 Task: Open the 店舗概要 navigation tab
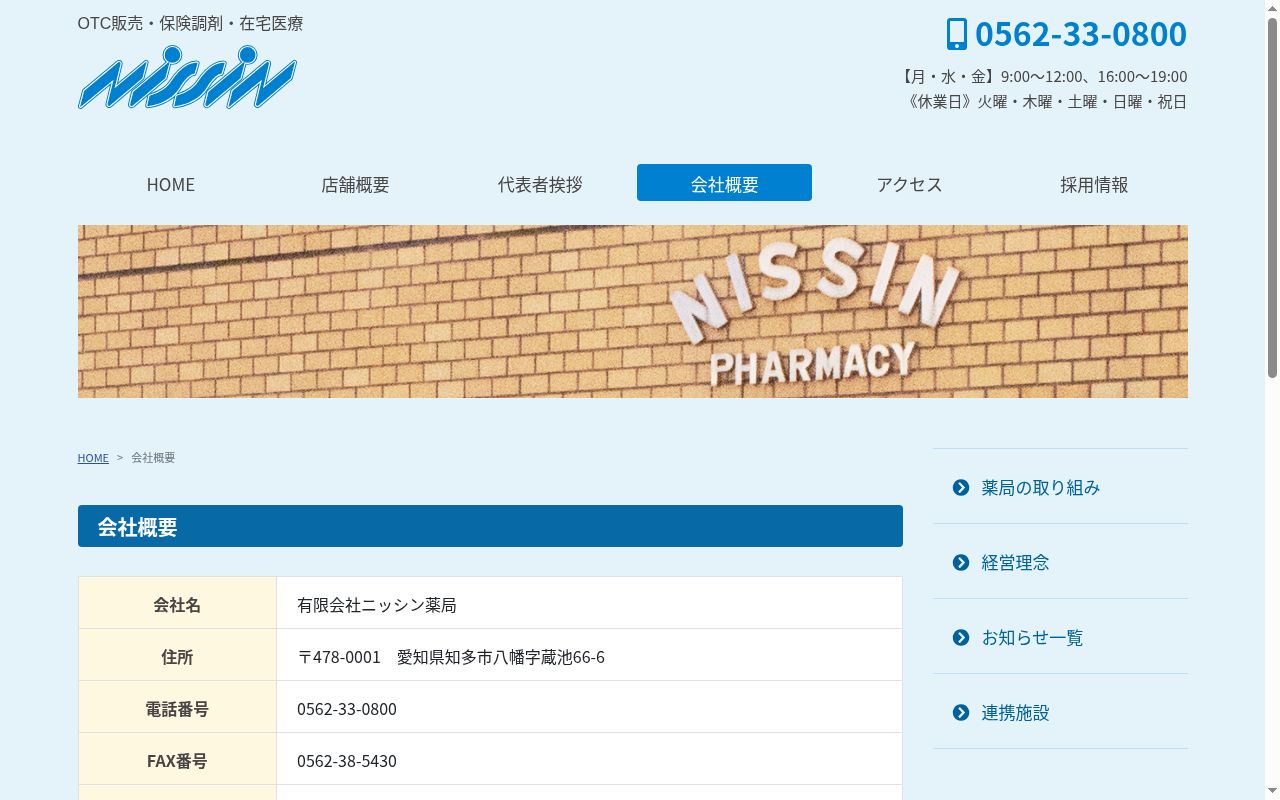coord(355,183)
